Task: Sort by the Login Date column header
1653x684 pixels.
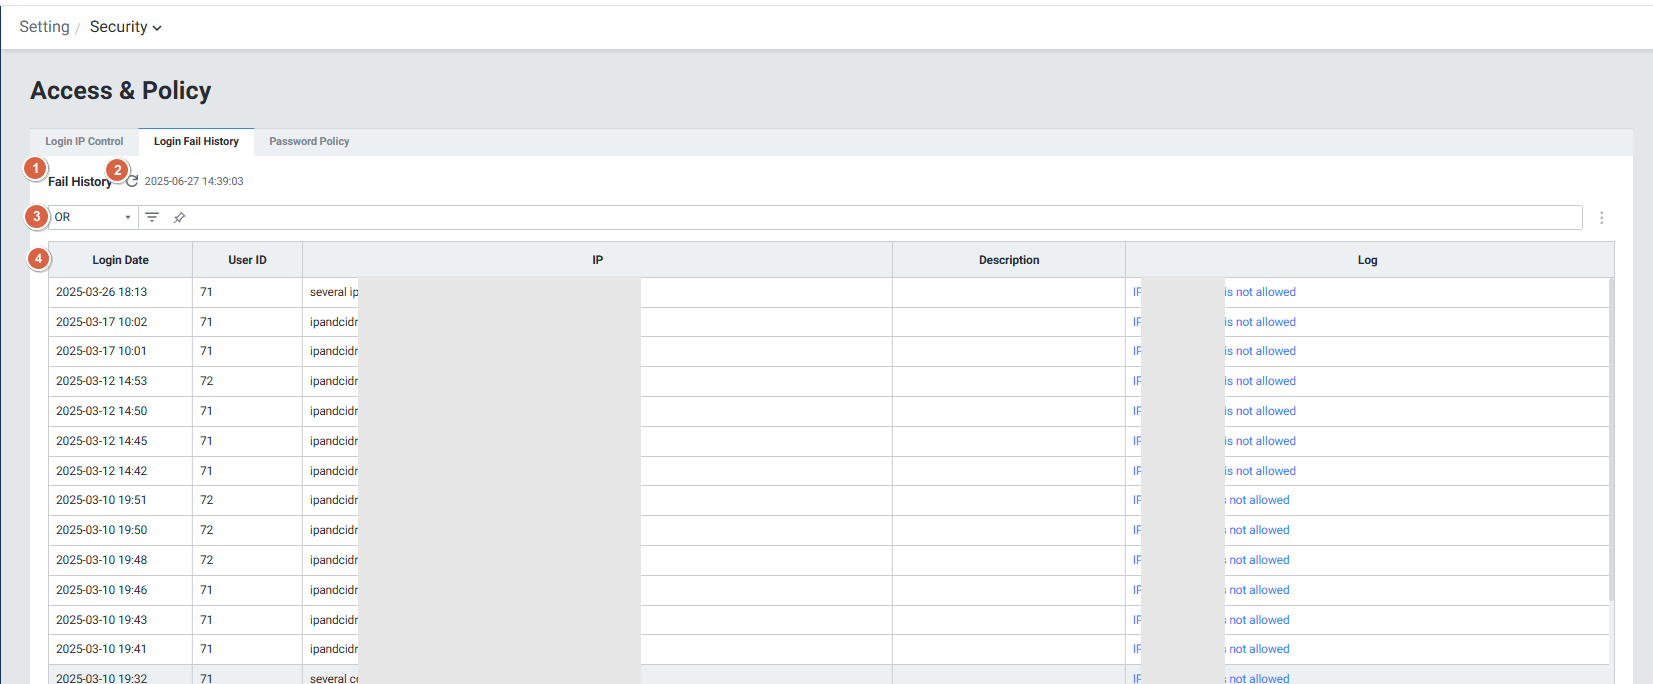Action: (120, 260)
